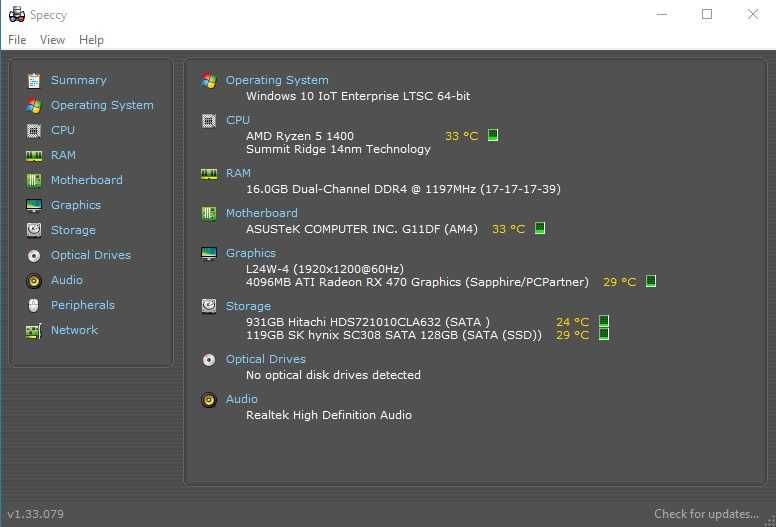The width and height of the screenshot is (776, 527).
Task: Open the View menu
Action: pos(52,40)
